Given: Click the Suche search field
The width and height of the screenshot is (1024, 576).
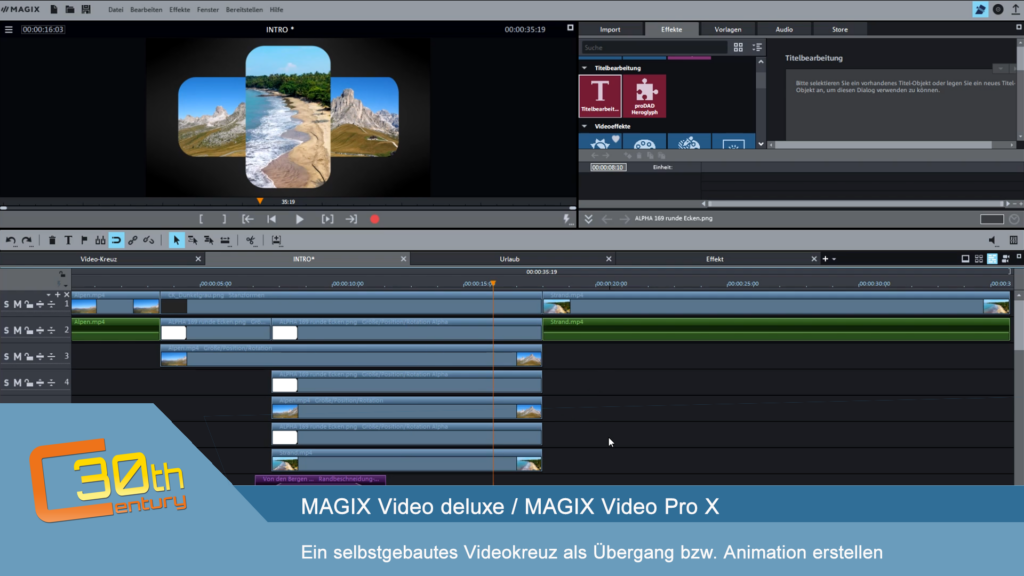Looking at the screenshot, I should [654, 48].
